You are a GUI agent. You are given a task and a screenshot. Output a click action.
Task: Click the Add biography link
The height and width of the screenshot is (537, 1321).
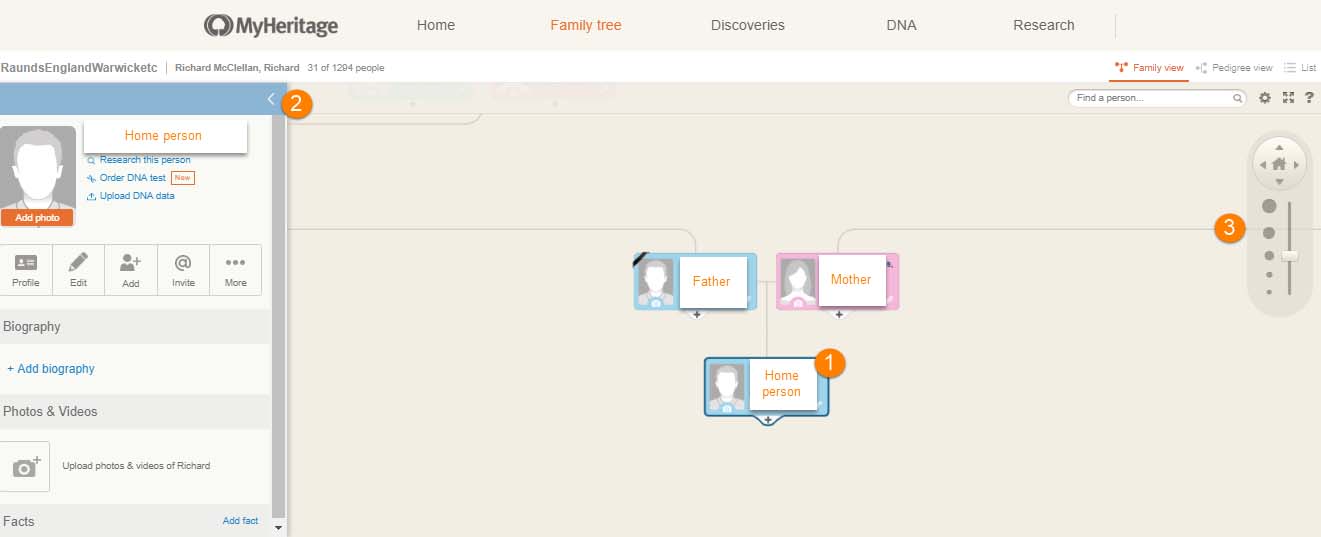[x=51, y=369]
